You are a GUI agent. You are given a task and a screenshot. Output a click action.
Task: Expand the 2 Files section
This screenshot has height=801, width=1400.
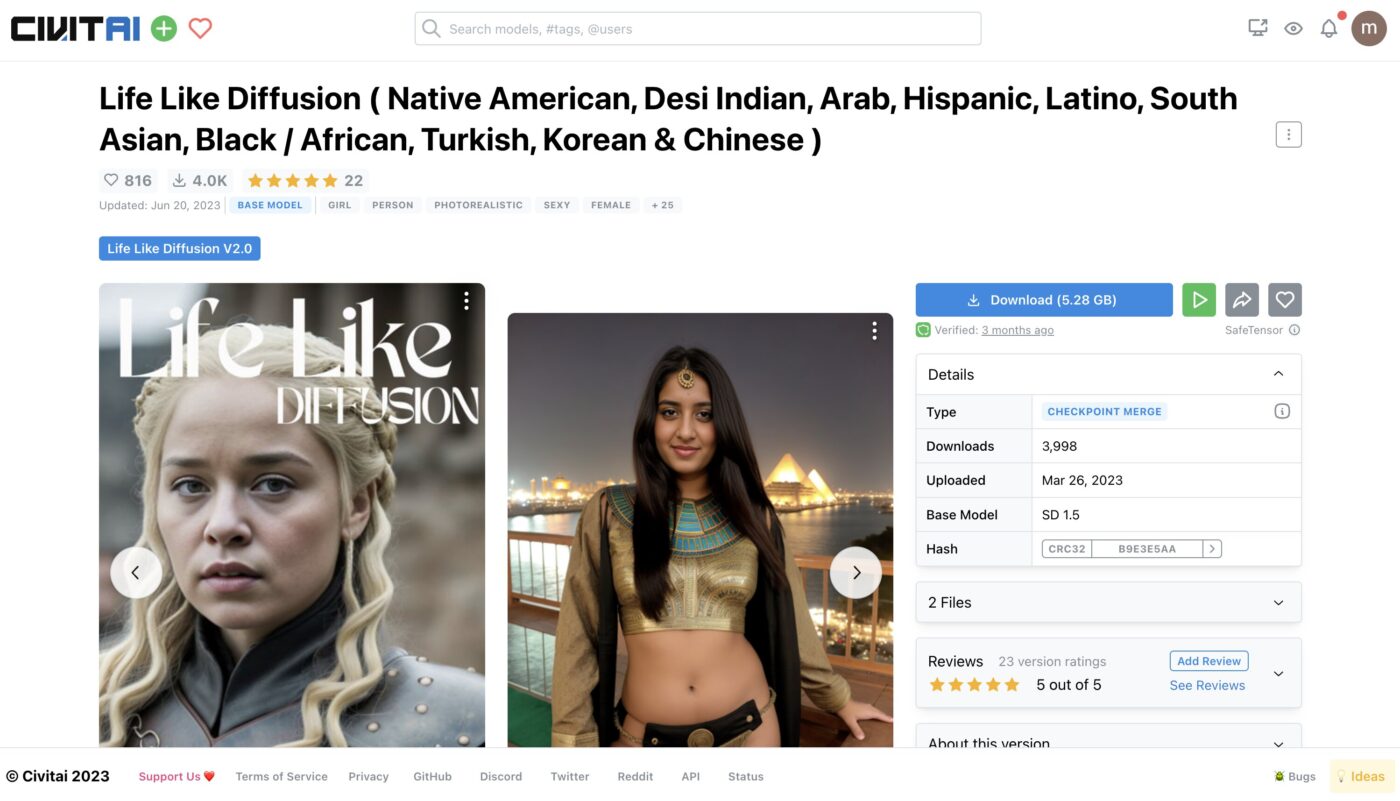(x=1109, y=602)
